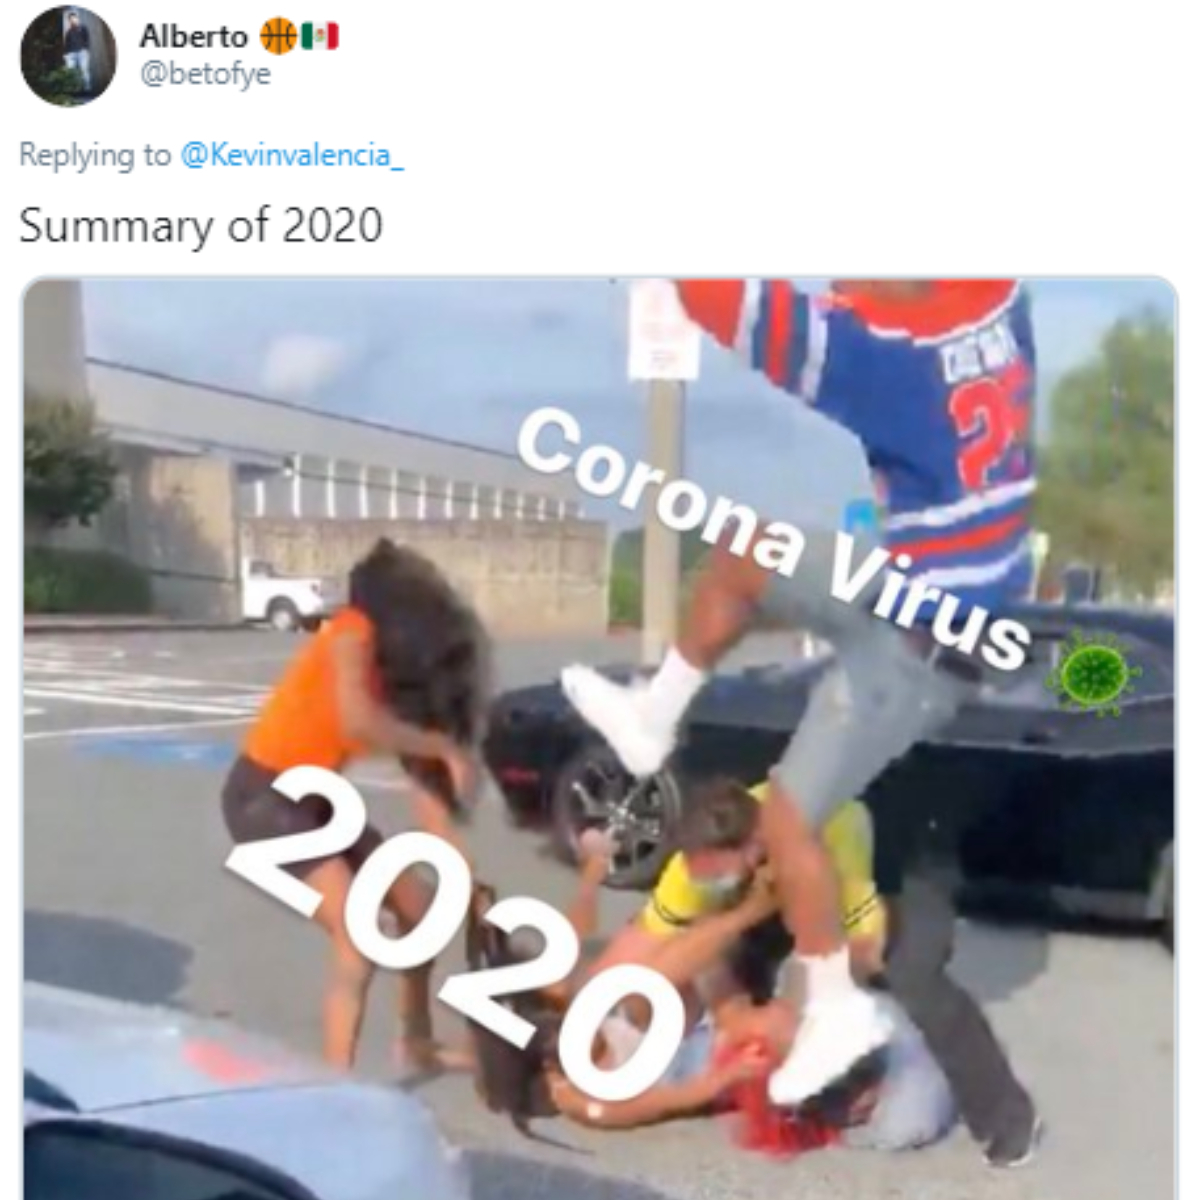
Task: Open the meme image attachment
Action: point(600,738)
